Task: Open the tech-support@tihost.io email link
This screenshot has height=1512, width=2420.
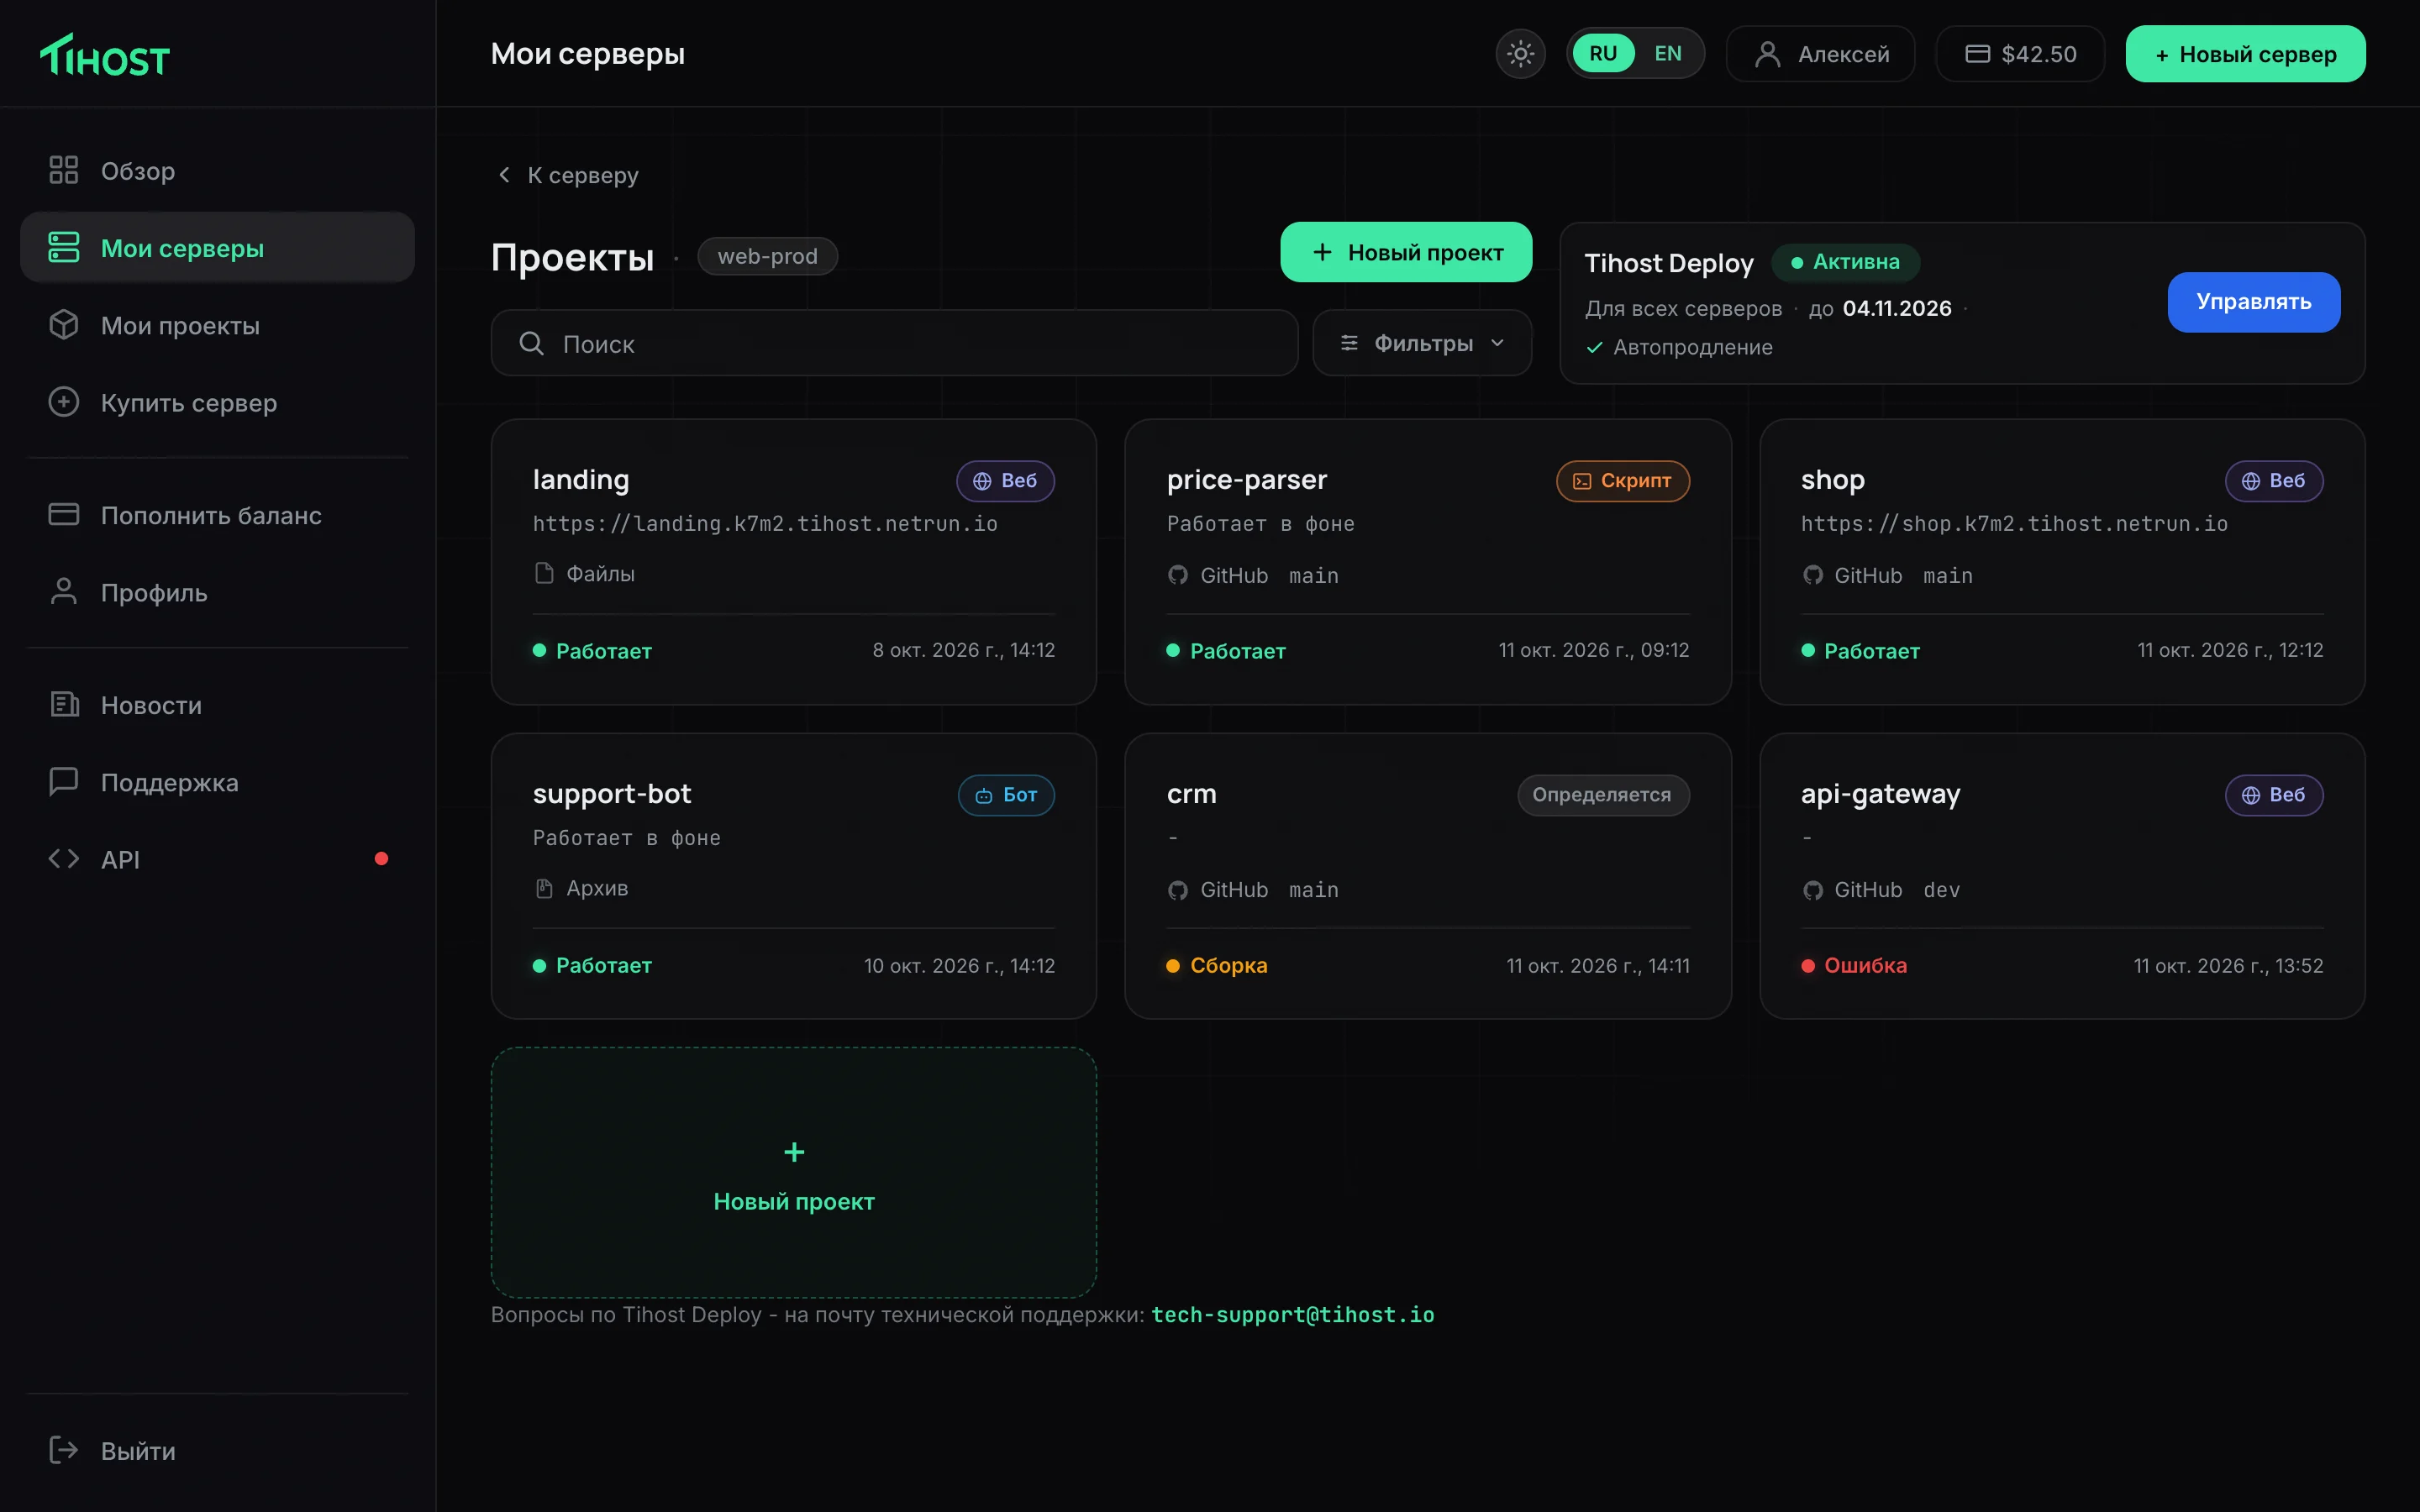Action: click(x=1292, y=1315)
